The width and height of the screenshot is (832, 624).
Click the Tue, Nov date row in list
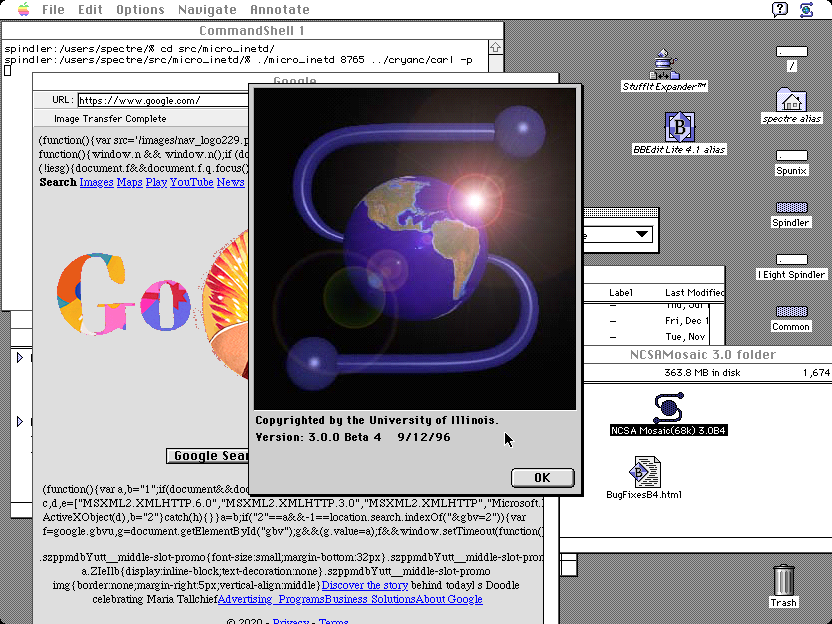pos(685,336)
